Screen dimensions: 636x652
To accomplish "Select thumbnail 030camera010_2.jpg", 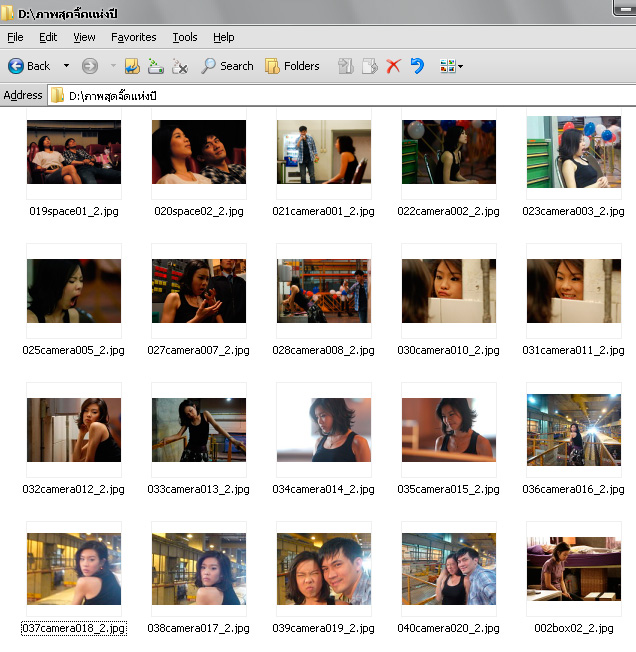I will coord(449,291).
